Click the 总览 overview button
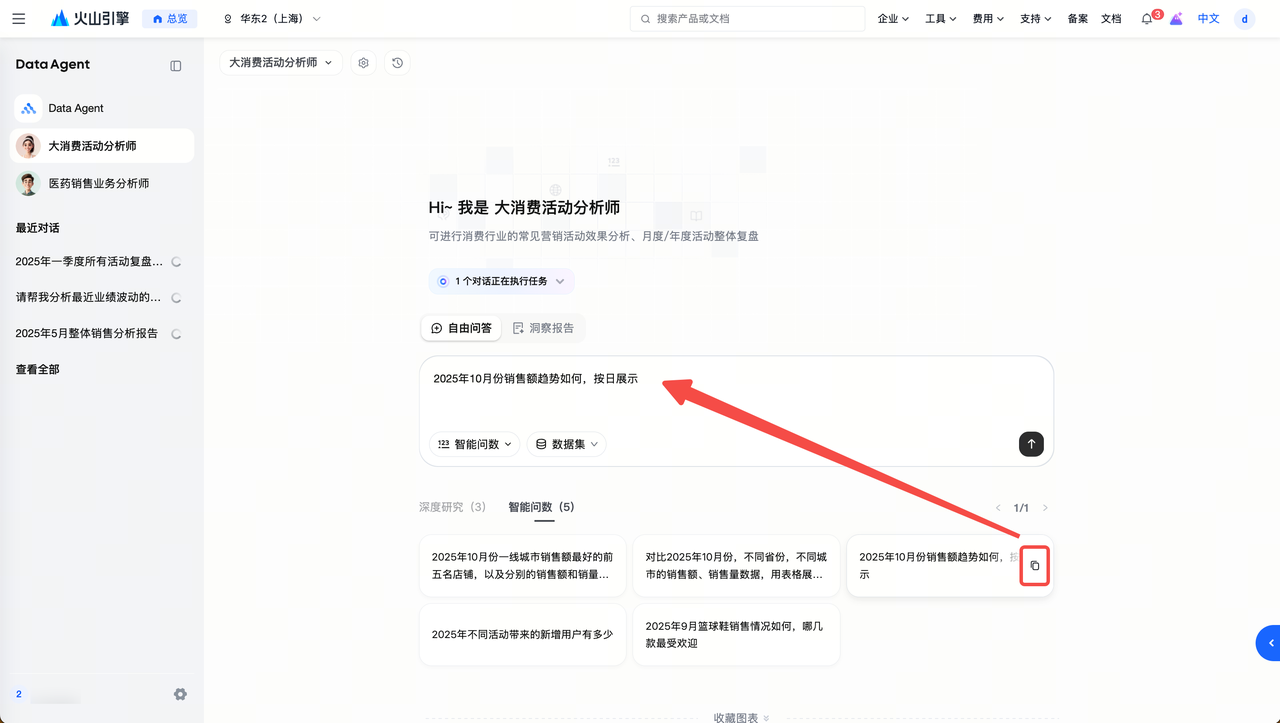 click(x=170, y=19)
